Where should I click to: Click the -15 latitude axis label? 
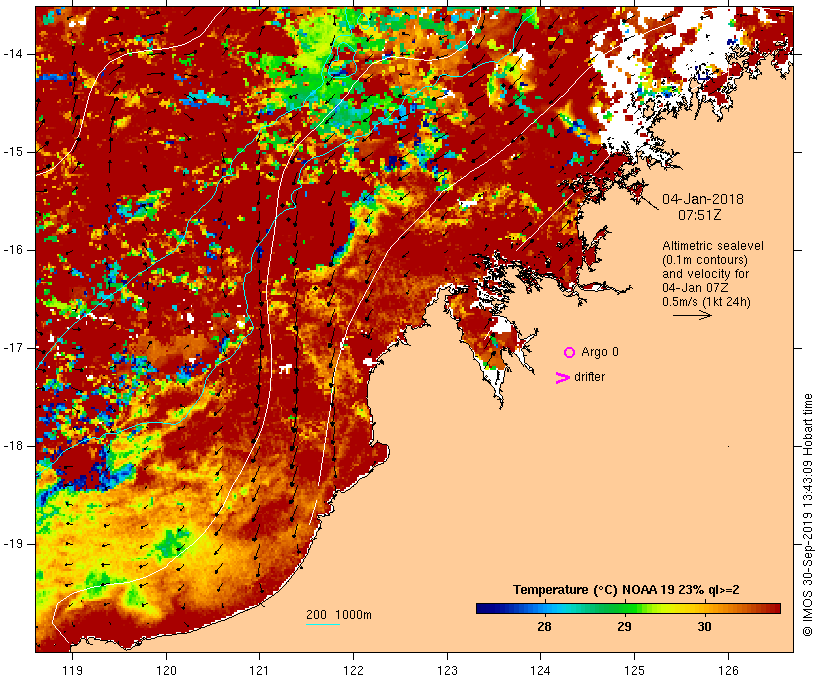(12, 152)
